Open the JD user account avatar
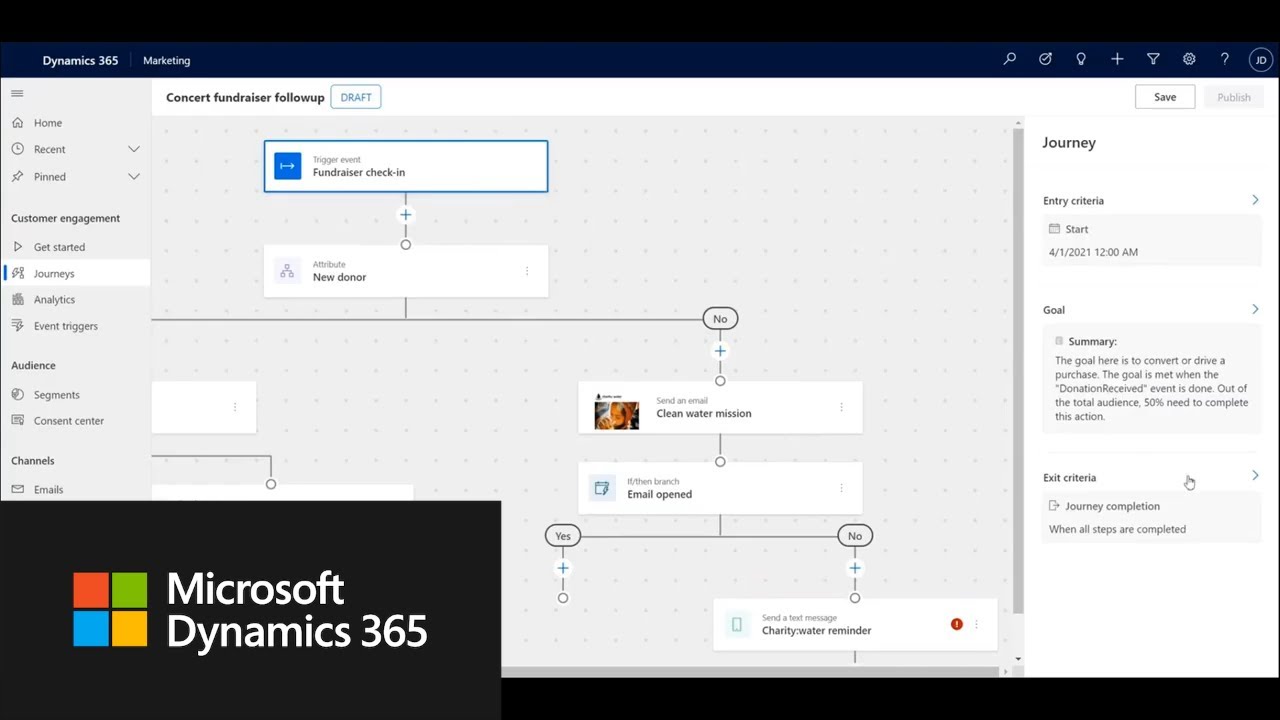Screen dimensions: 1280x720 [x=1261, y=60]
